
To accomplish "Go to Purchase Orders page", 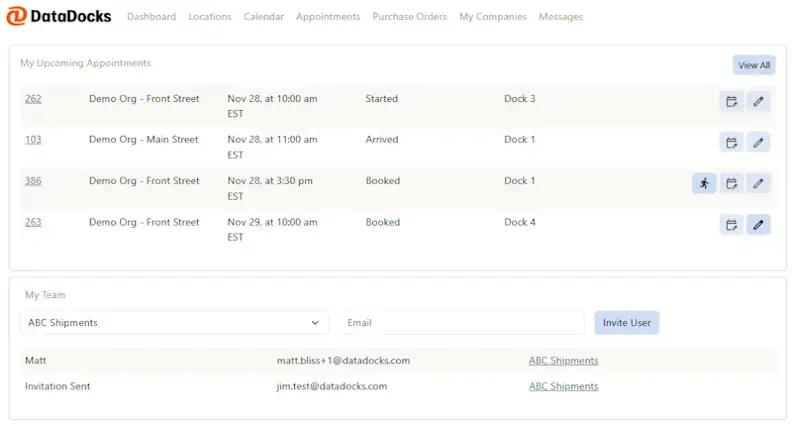I will 409,17.
